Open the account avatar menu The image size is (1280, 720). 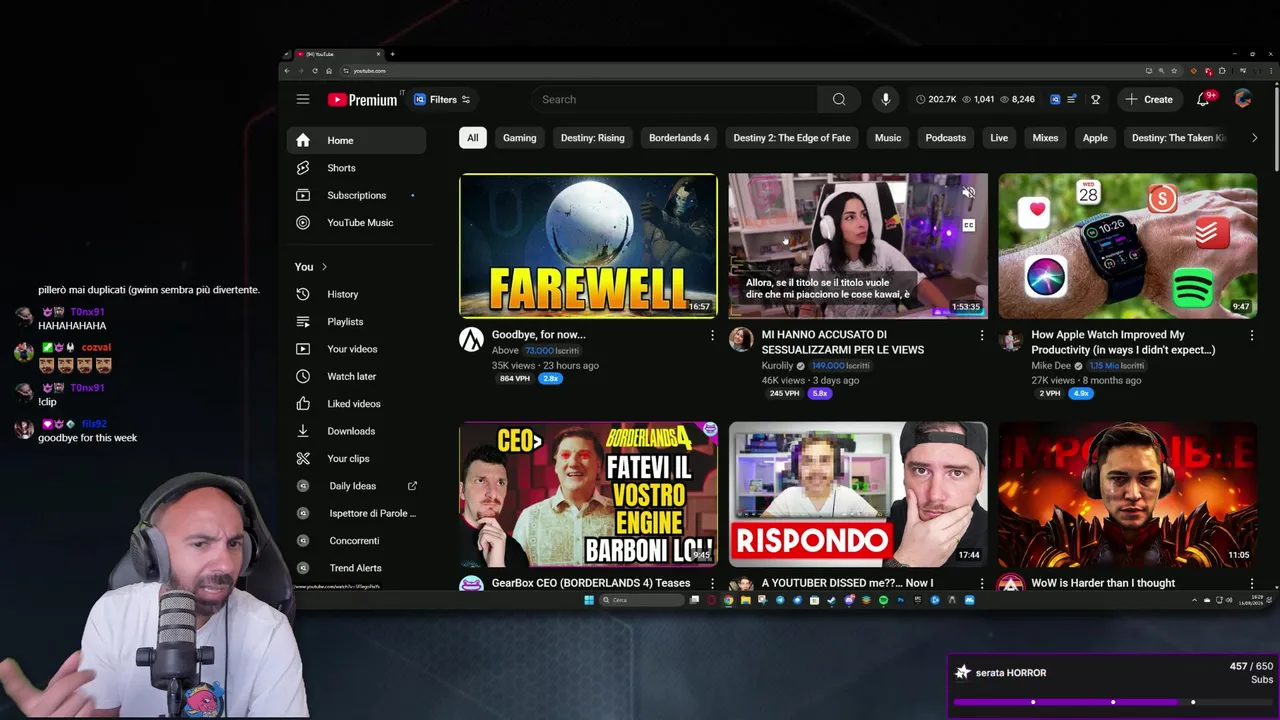[1243, 99]
